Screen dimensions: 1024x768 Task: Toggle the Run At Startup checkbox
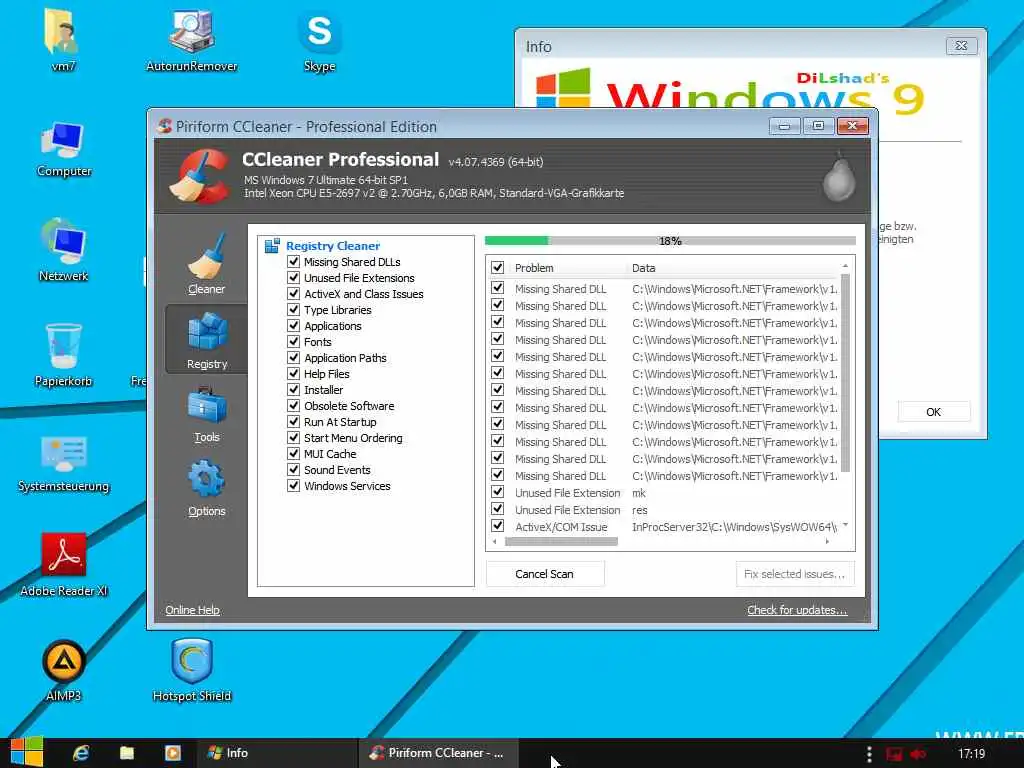(294, 421)
